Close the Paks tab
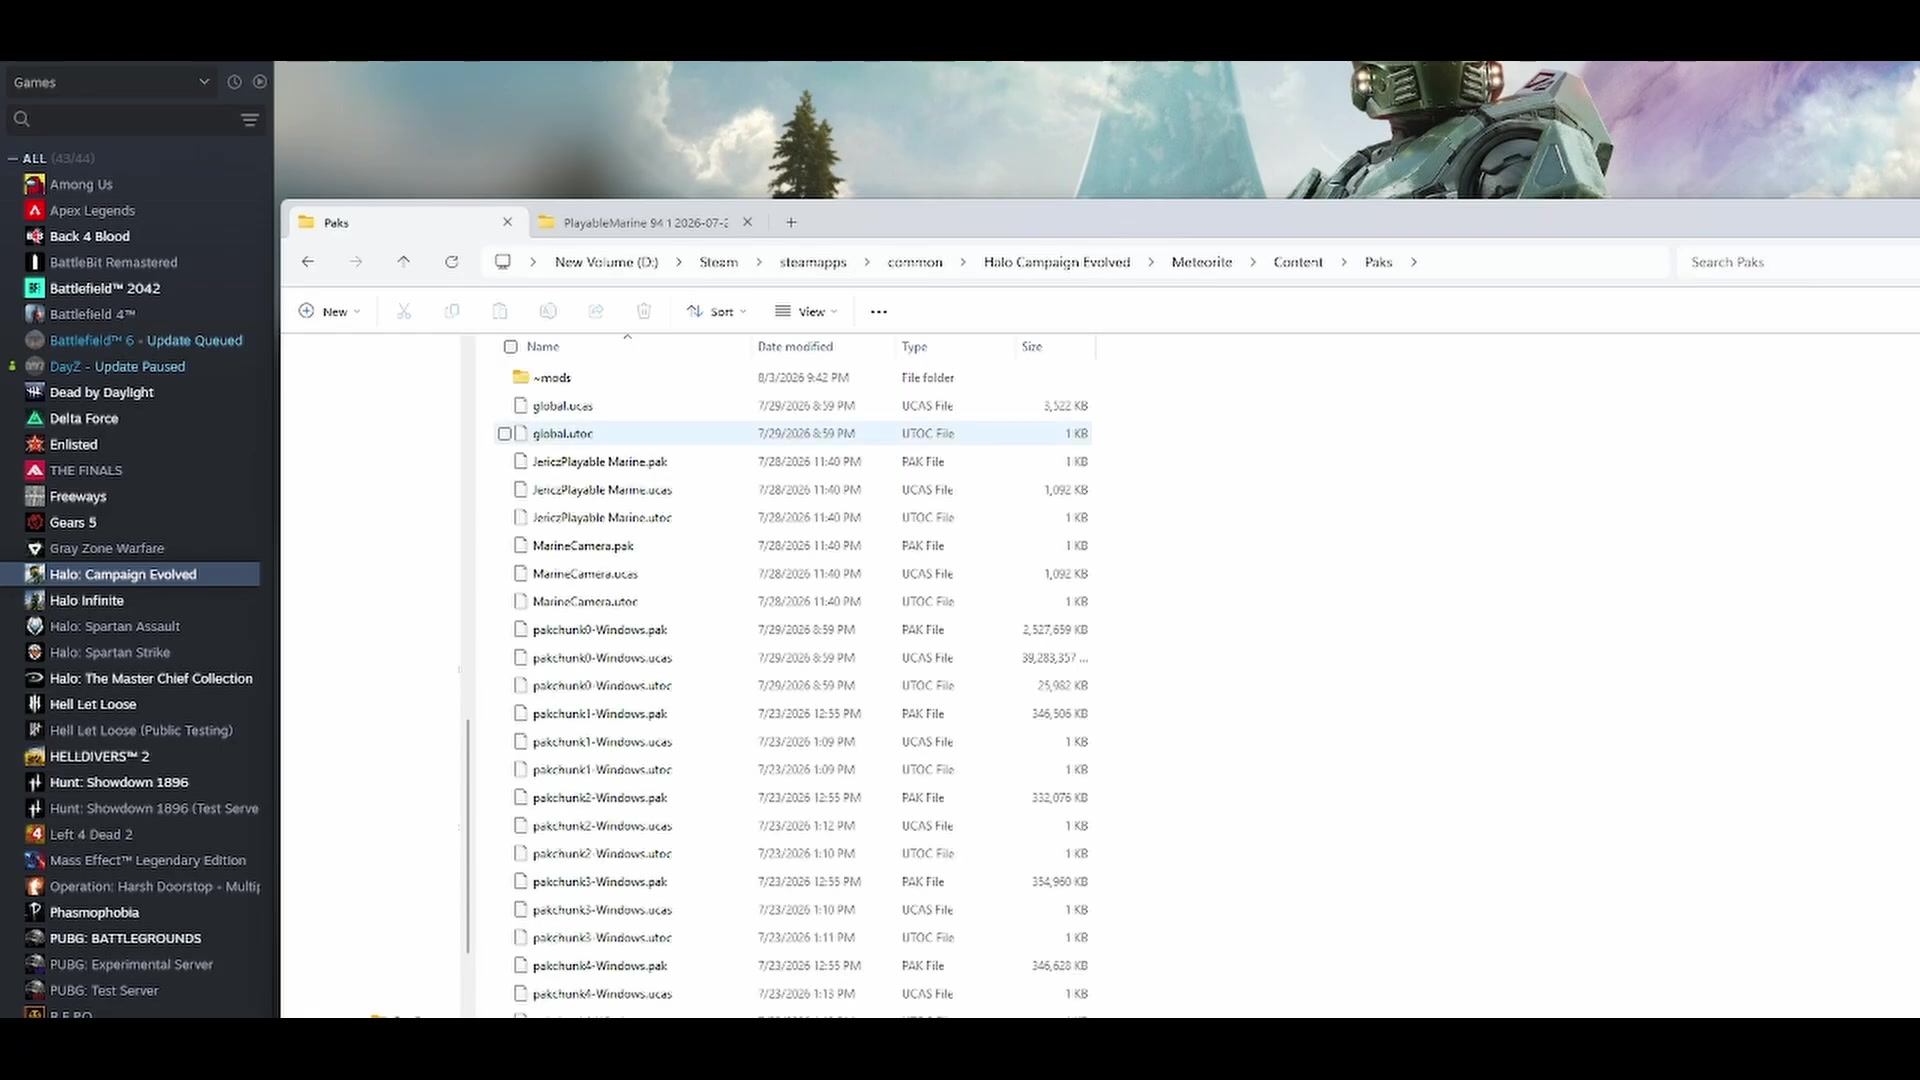The height and width of the screenshot is (1080, 1920). click(x=507, y=222)
